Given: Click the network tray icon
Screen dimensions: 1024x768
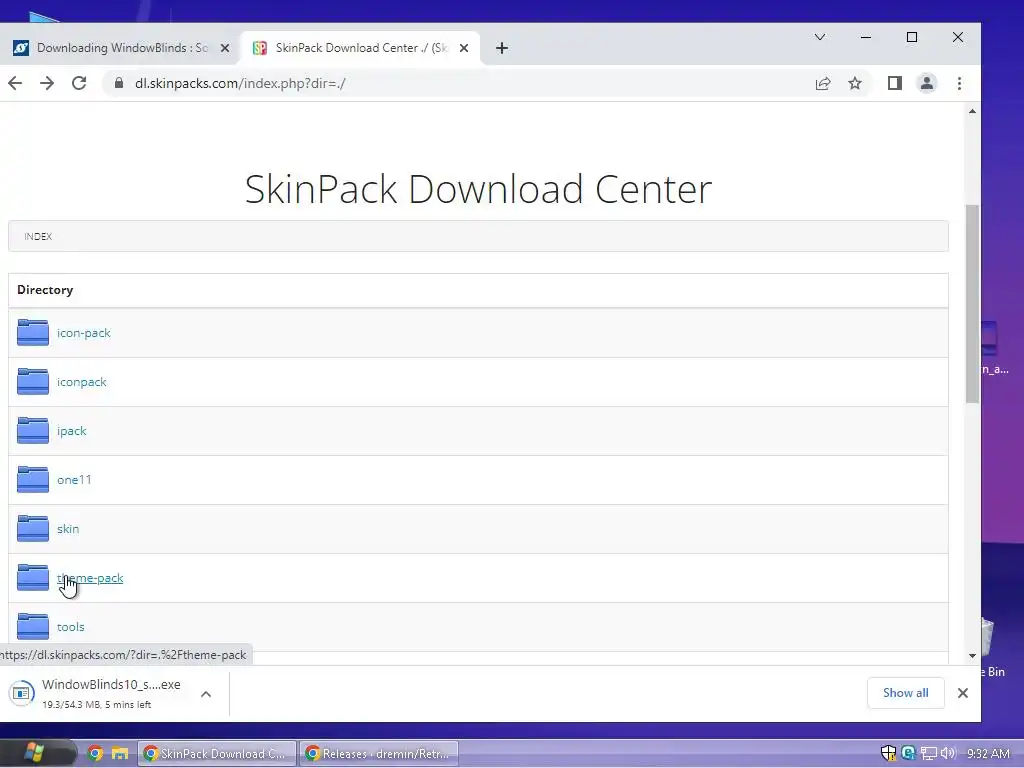Looking at the screenshot, I should pos(928,754).
